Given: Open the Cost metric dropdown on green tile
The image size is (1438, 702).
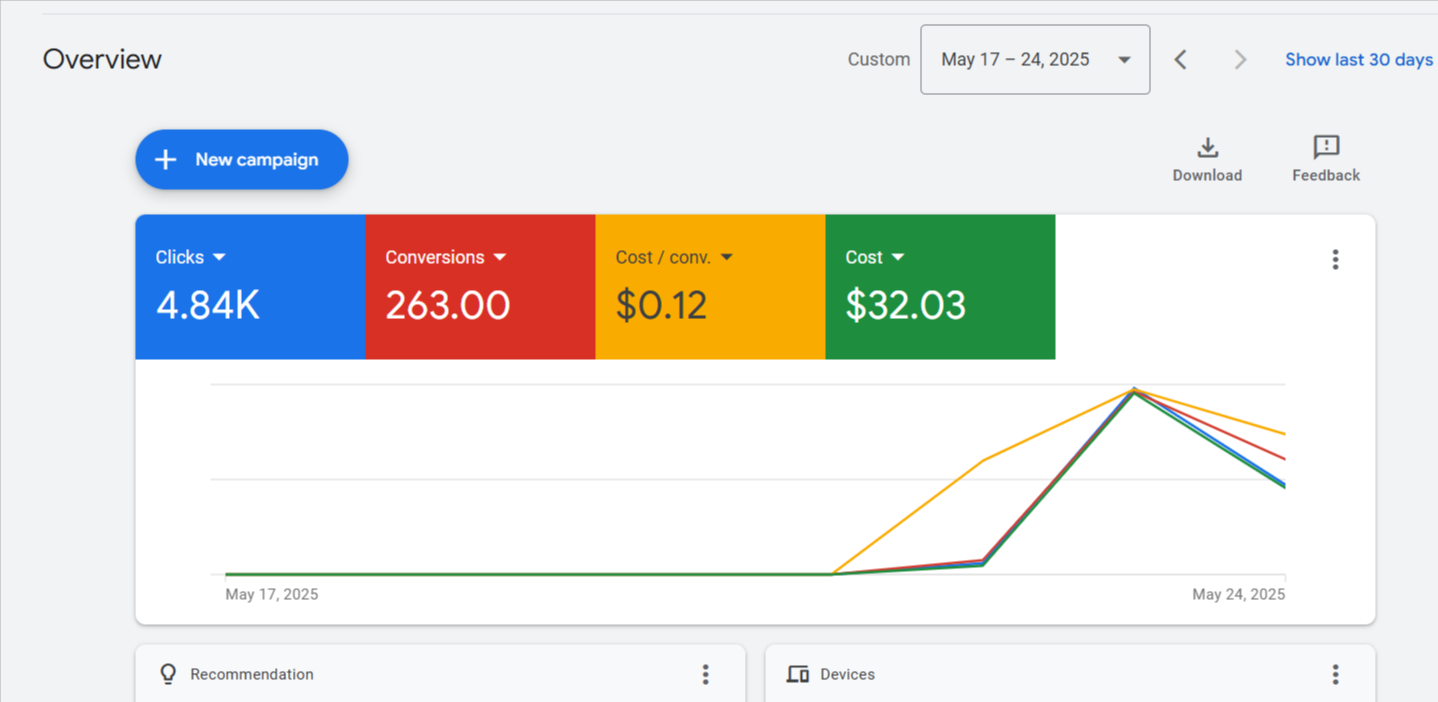Looking at the screenshot, I should (x=898, y=257).
